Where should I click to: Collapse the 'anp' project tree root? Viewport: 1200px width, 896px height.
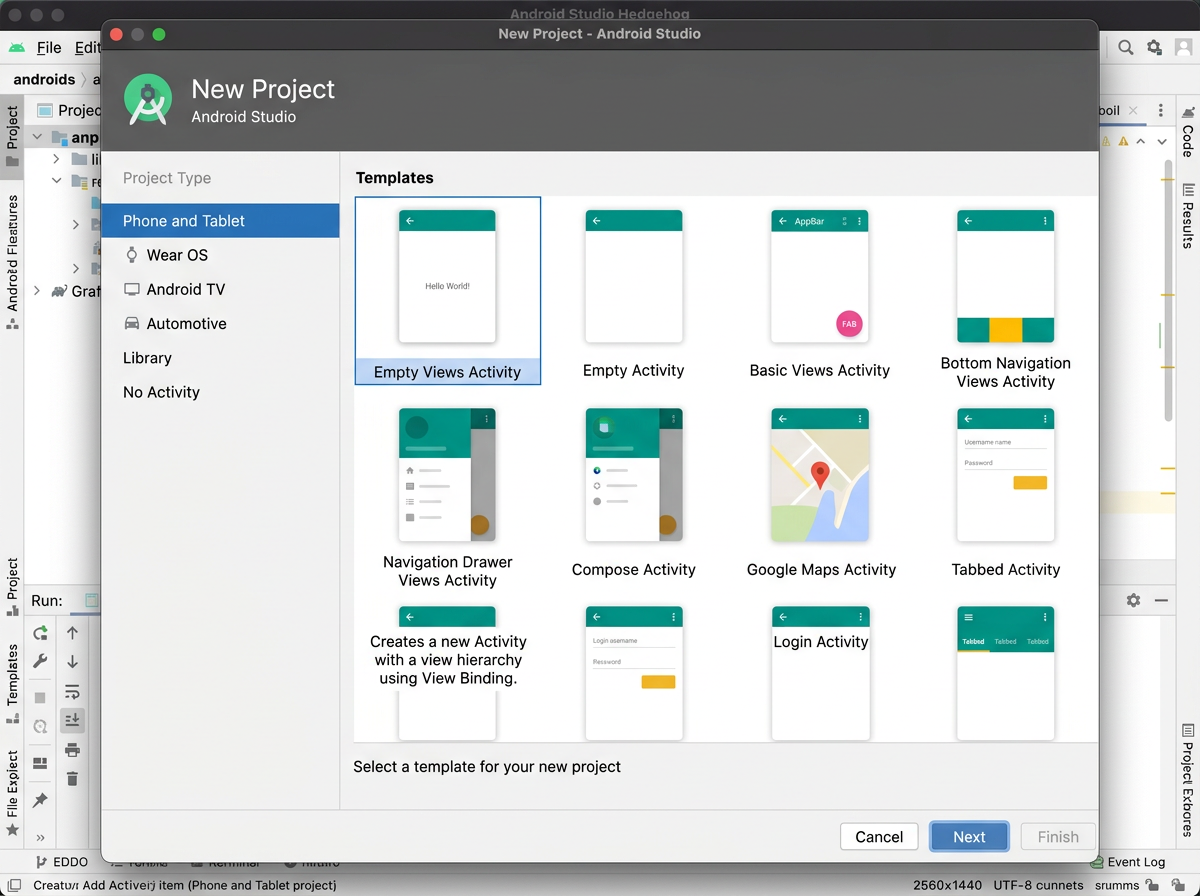(x=38, y=137)
